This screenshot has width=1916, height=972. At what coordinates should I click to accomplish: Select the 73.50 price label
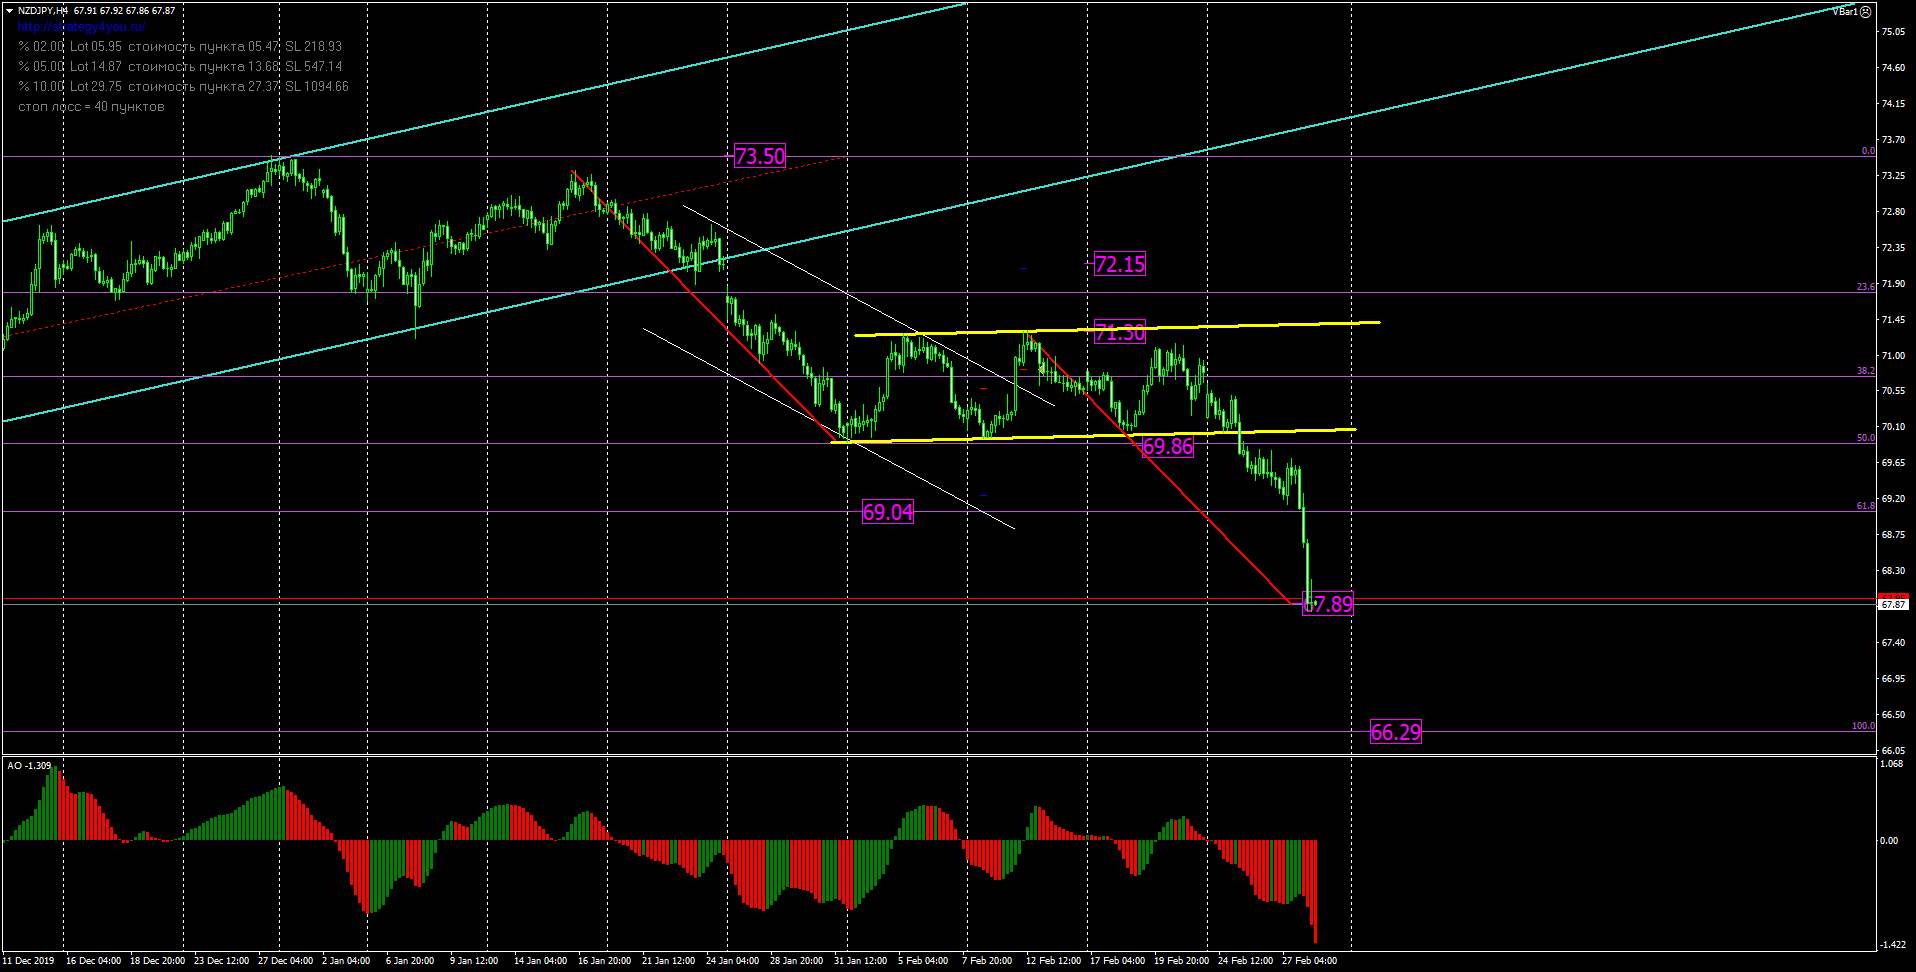coord(760,156)
